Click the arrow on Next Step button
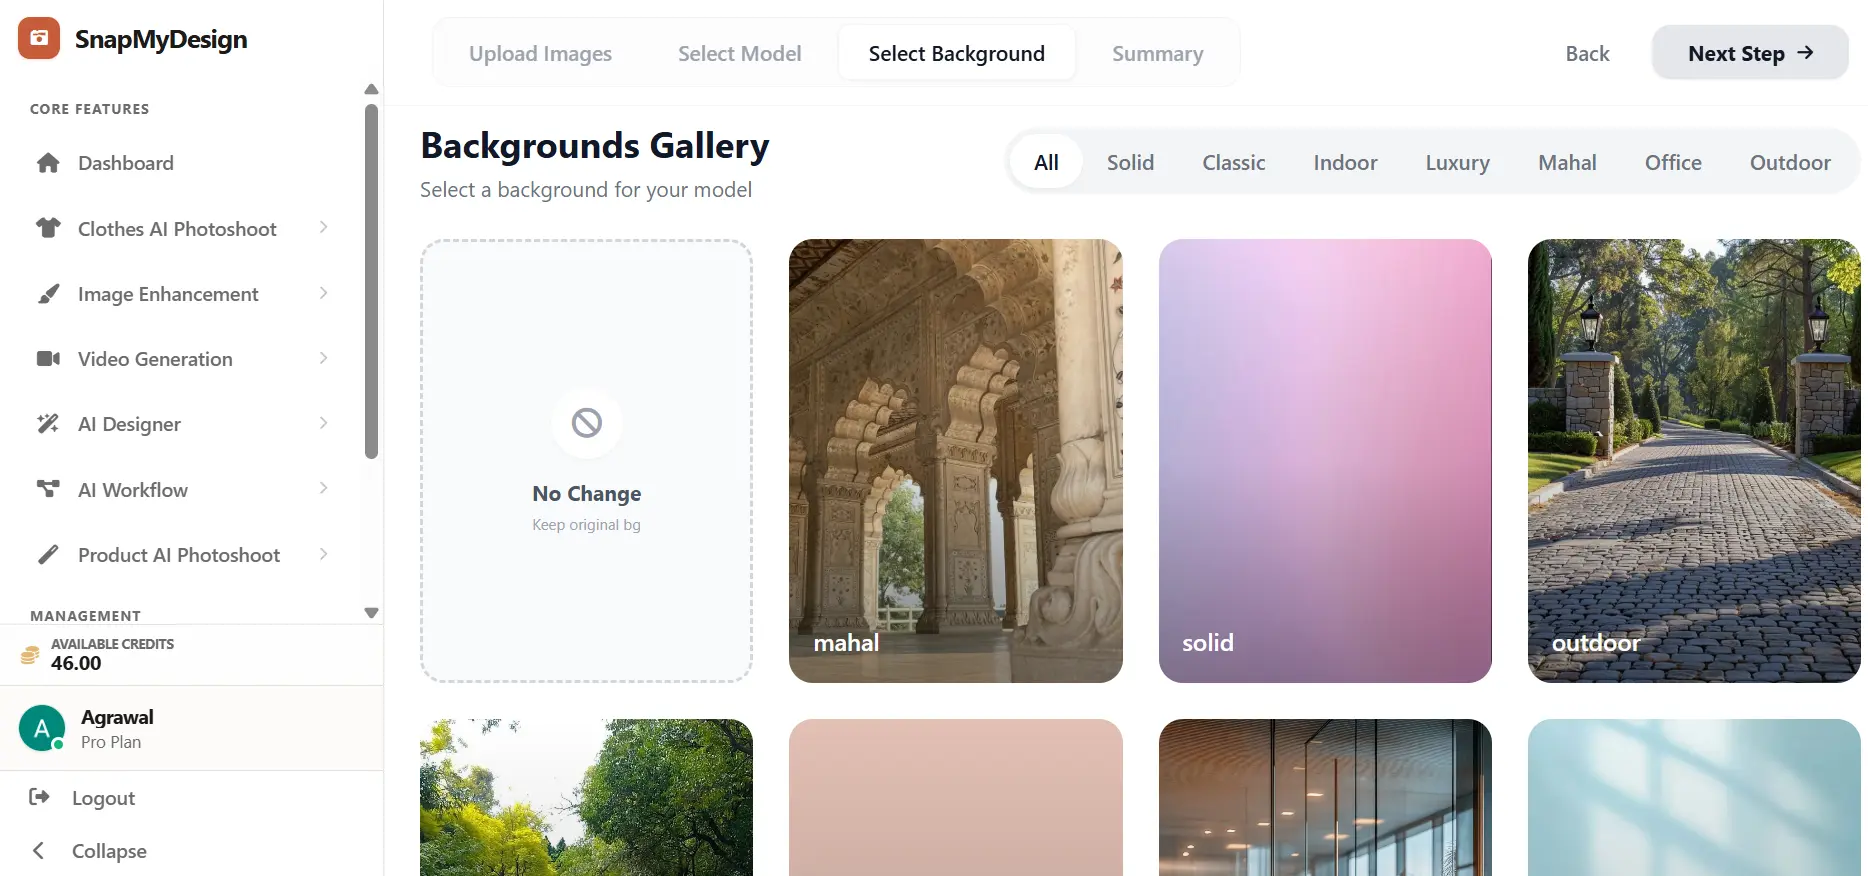This screenshot has height=876, width=1868. coord(1805,53)
